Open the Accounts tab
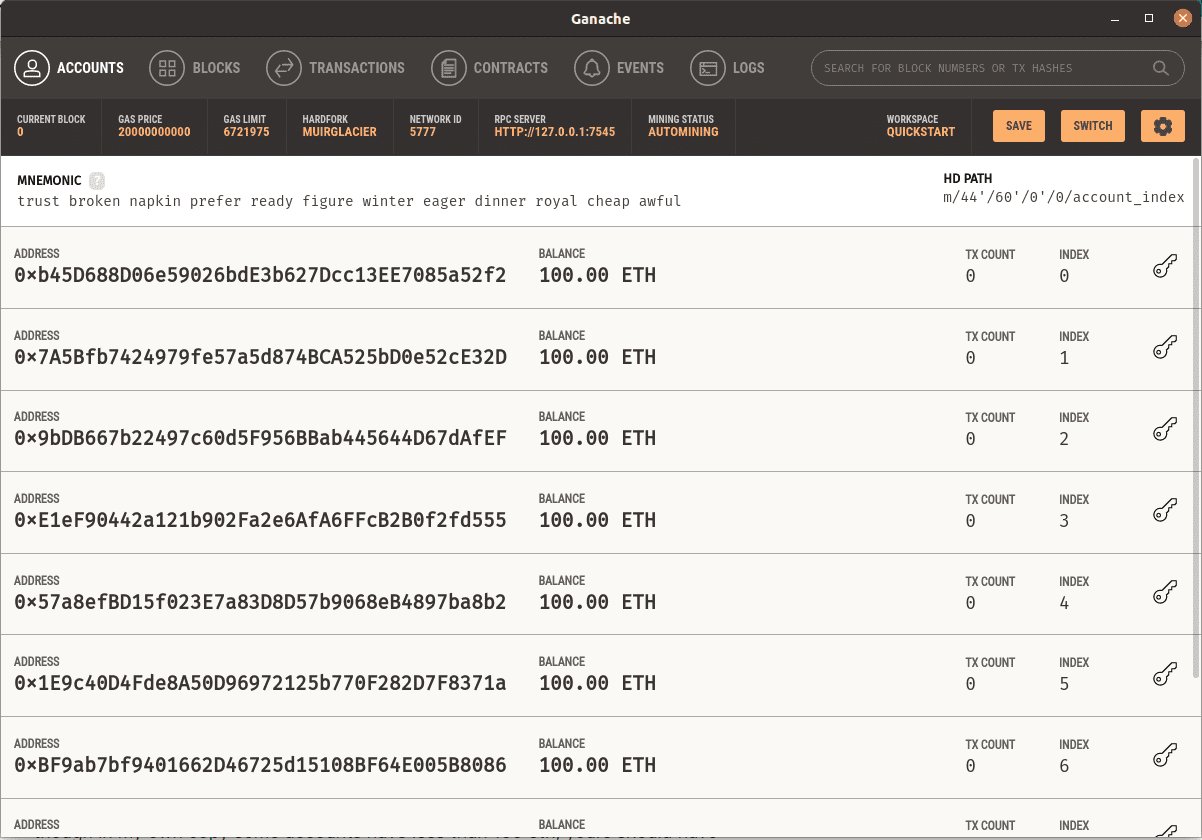Viewport: 1202px width, 840px height. [x=70, y=68]
